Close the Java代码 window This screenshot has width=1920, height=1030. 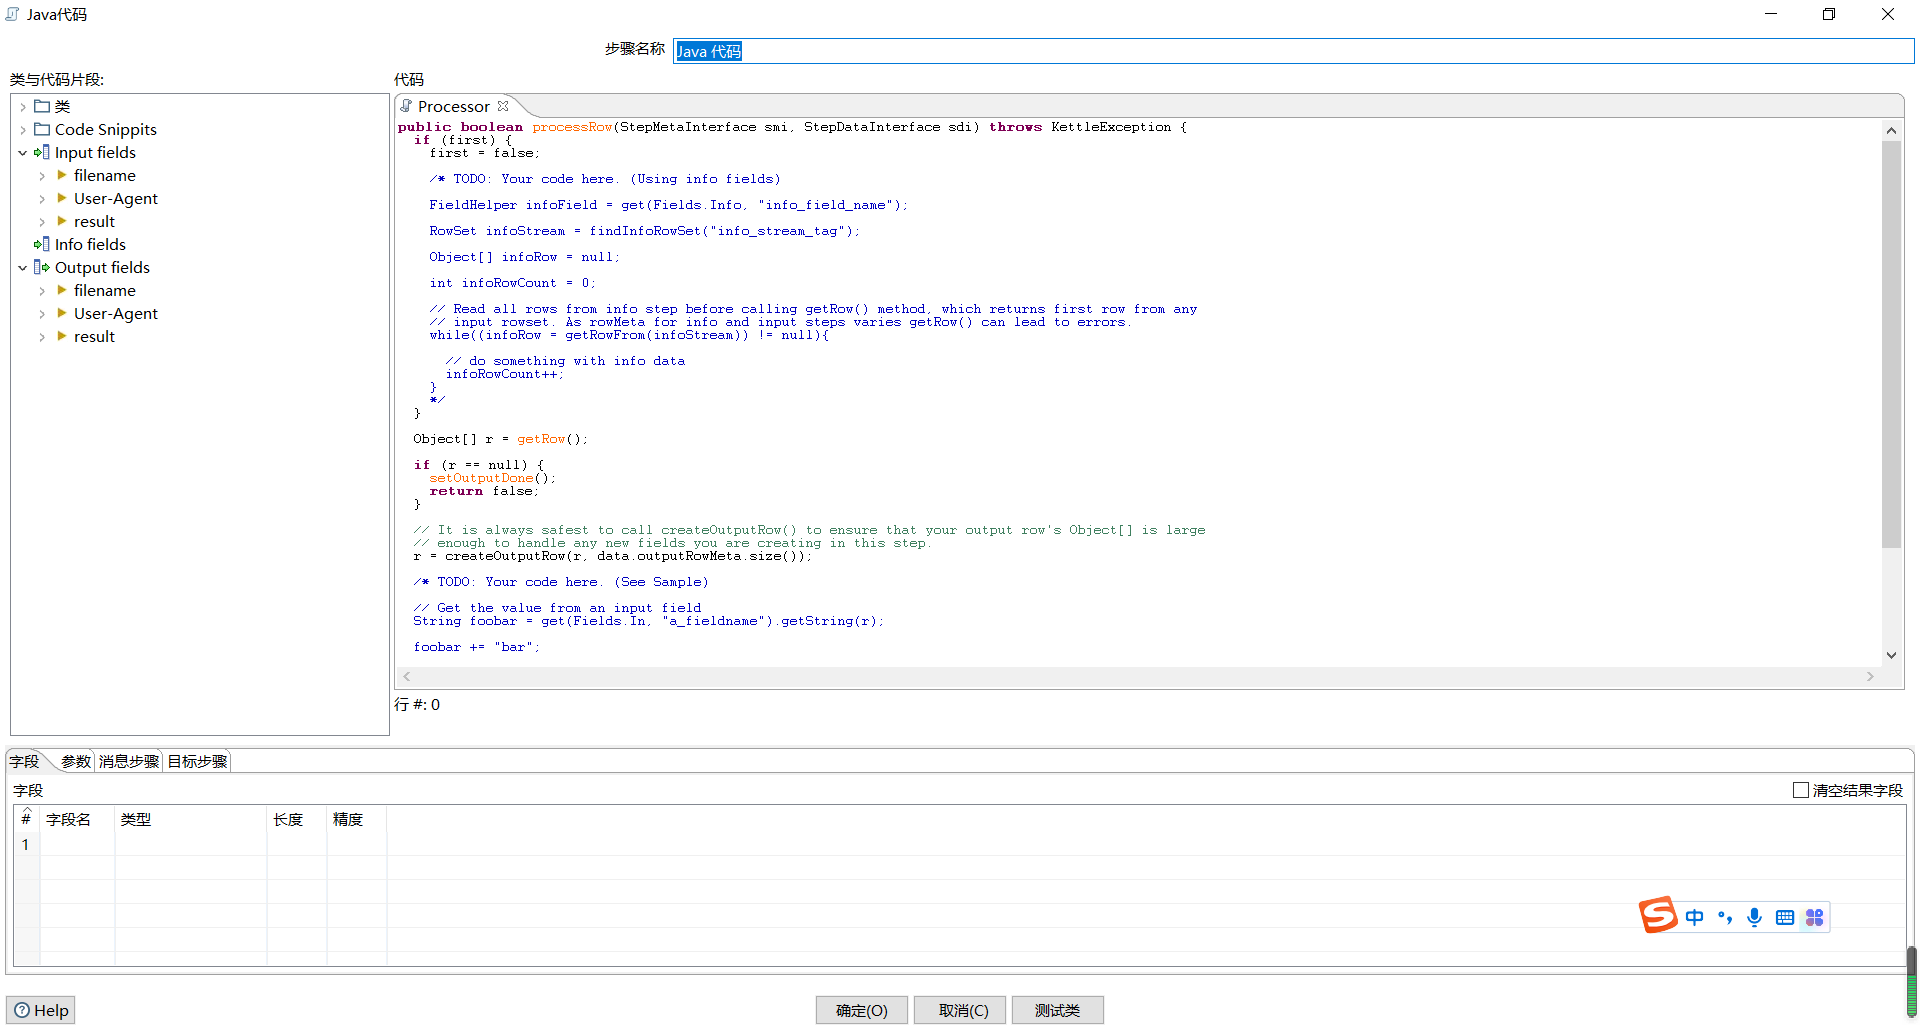pyautogui.click(x=1888, y=14)
